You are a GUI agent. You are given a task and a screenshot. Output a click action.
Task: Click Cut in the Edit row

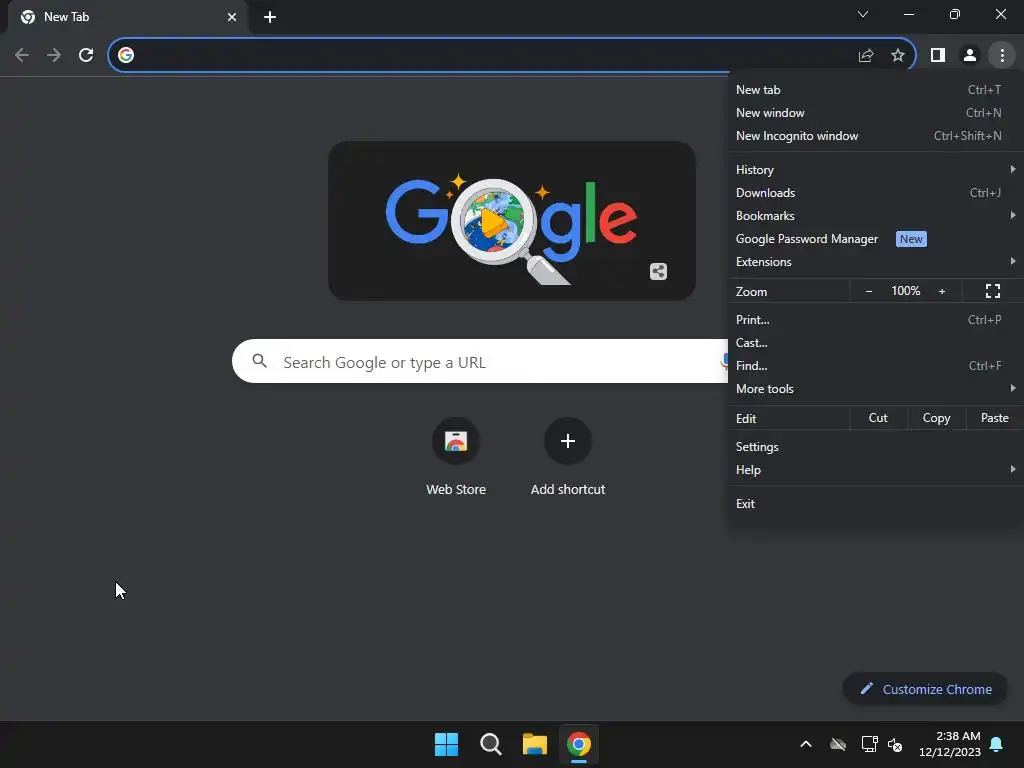(878, 418)
